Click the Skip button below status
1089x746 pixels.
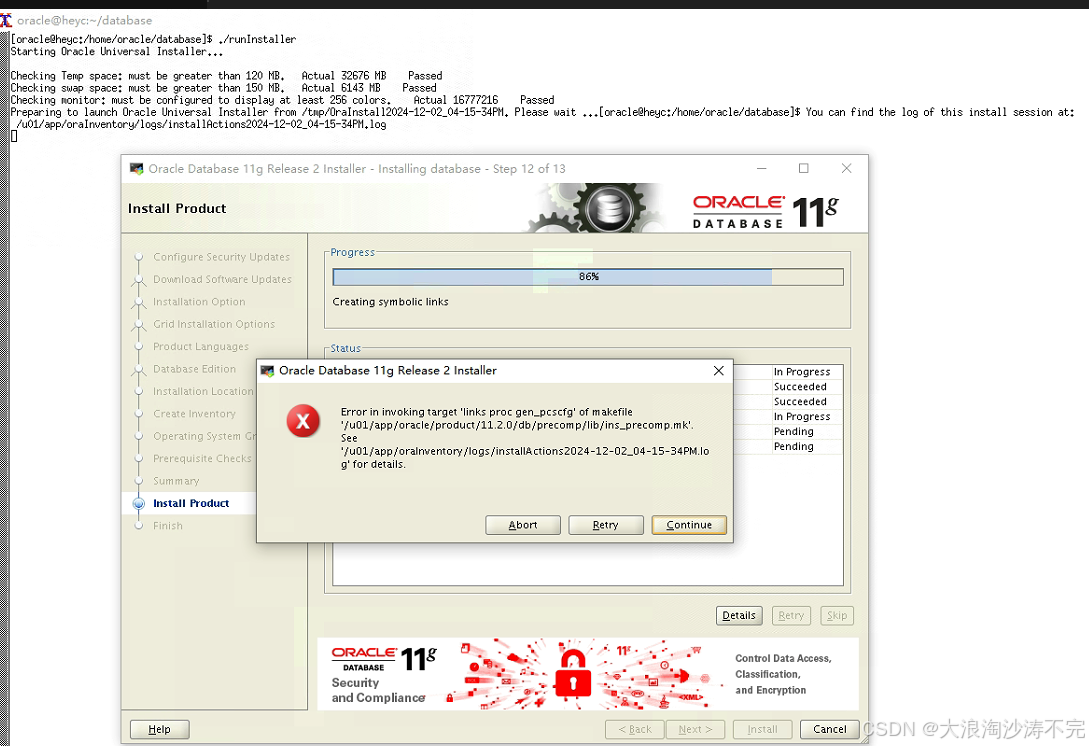coord(836,615)
